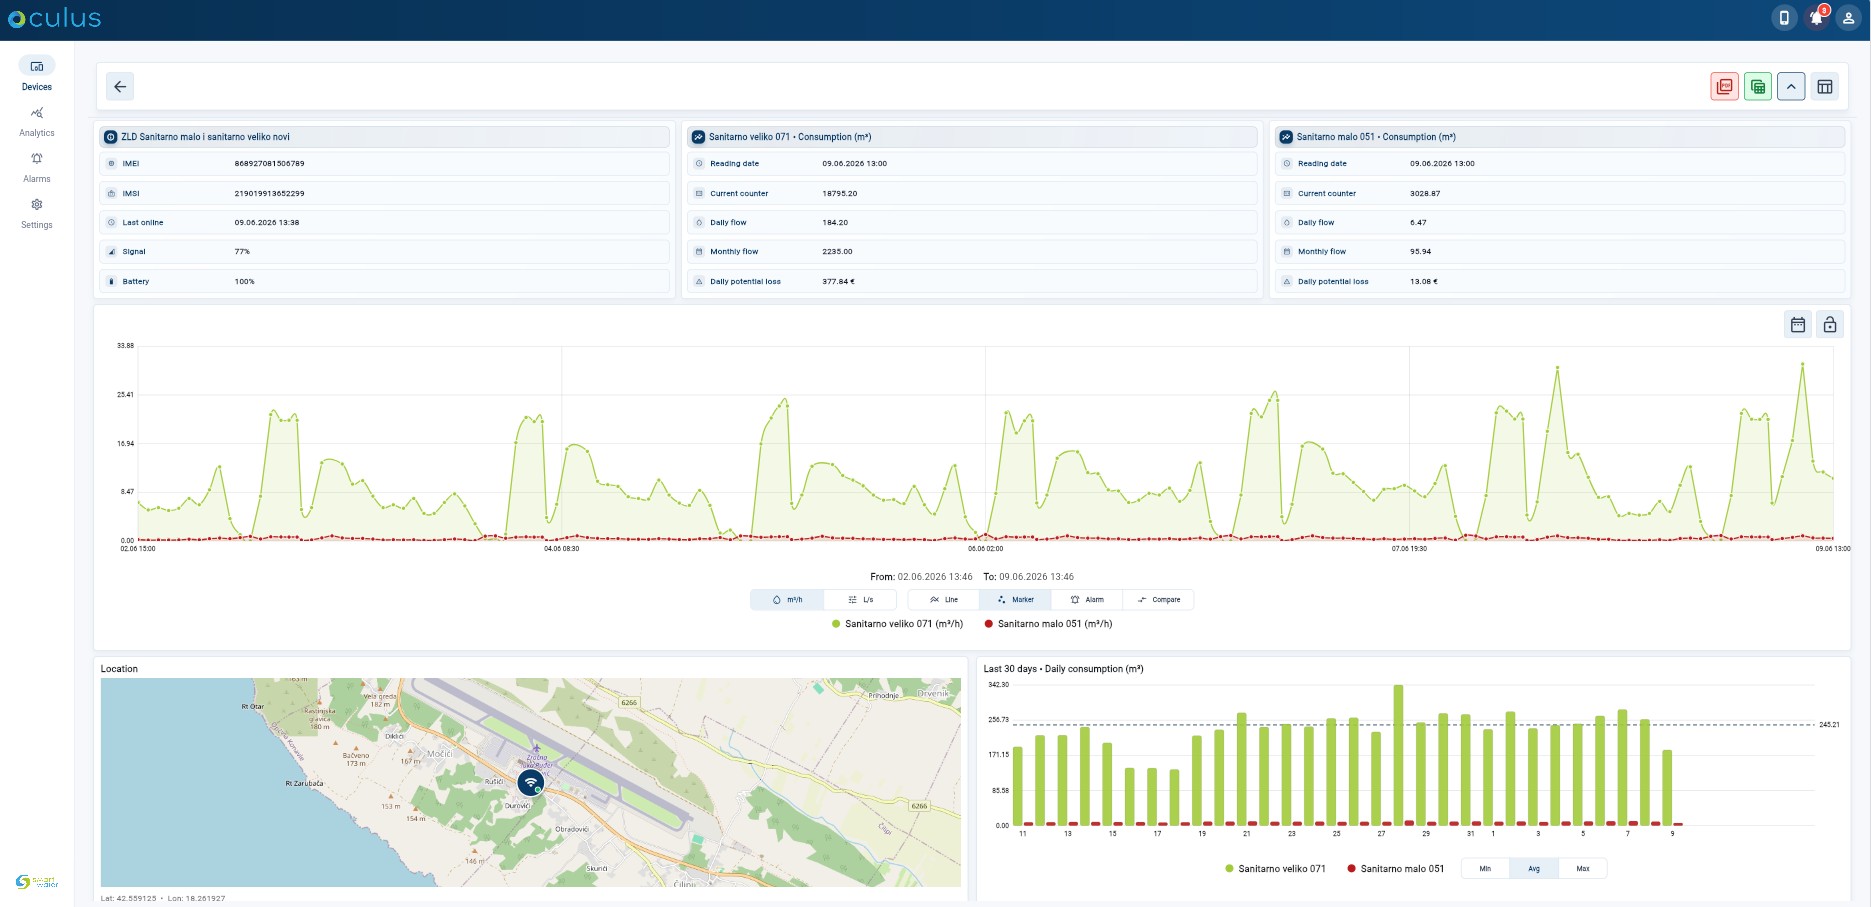
Task: Open Alarms in the sidebar
Action: (37, 167)
